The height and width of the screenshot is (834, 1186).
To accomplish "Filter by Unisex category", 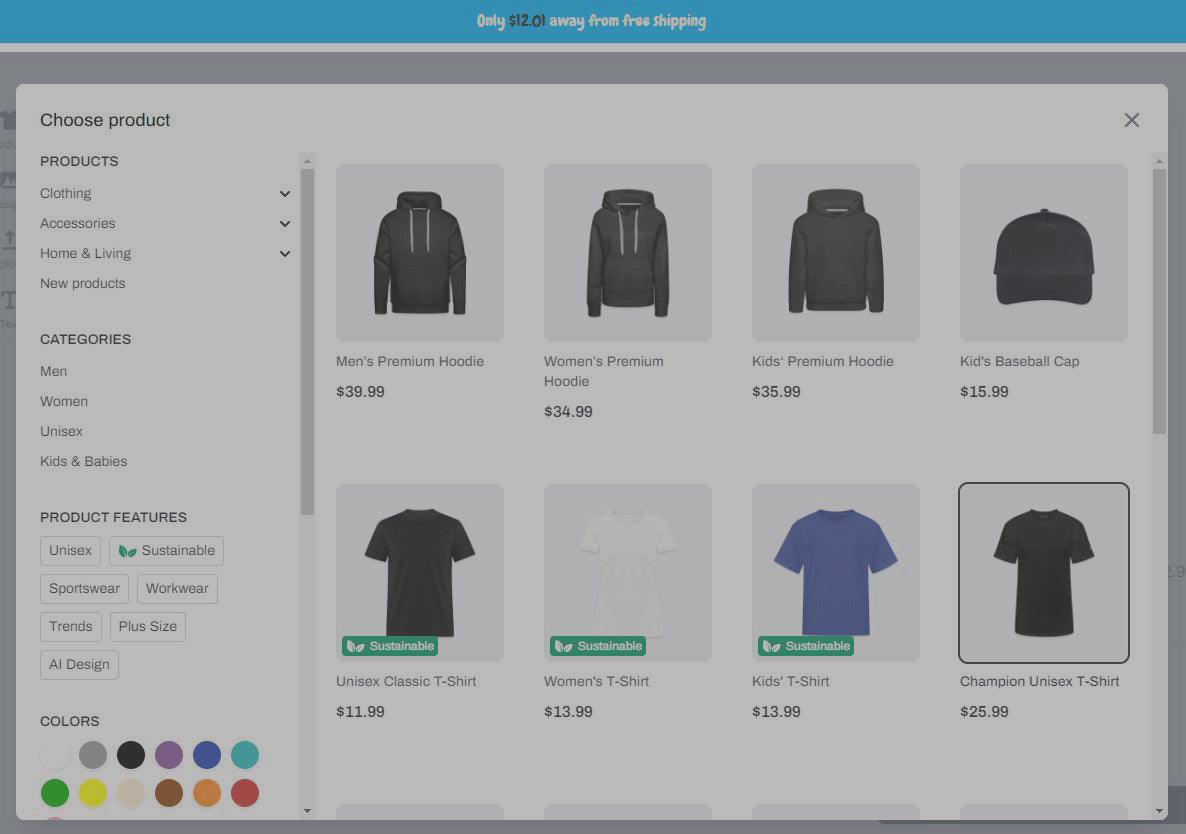I will click(x=61, y=431).
